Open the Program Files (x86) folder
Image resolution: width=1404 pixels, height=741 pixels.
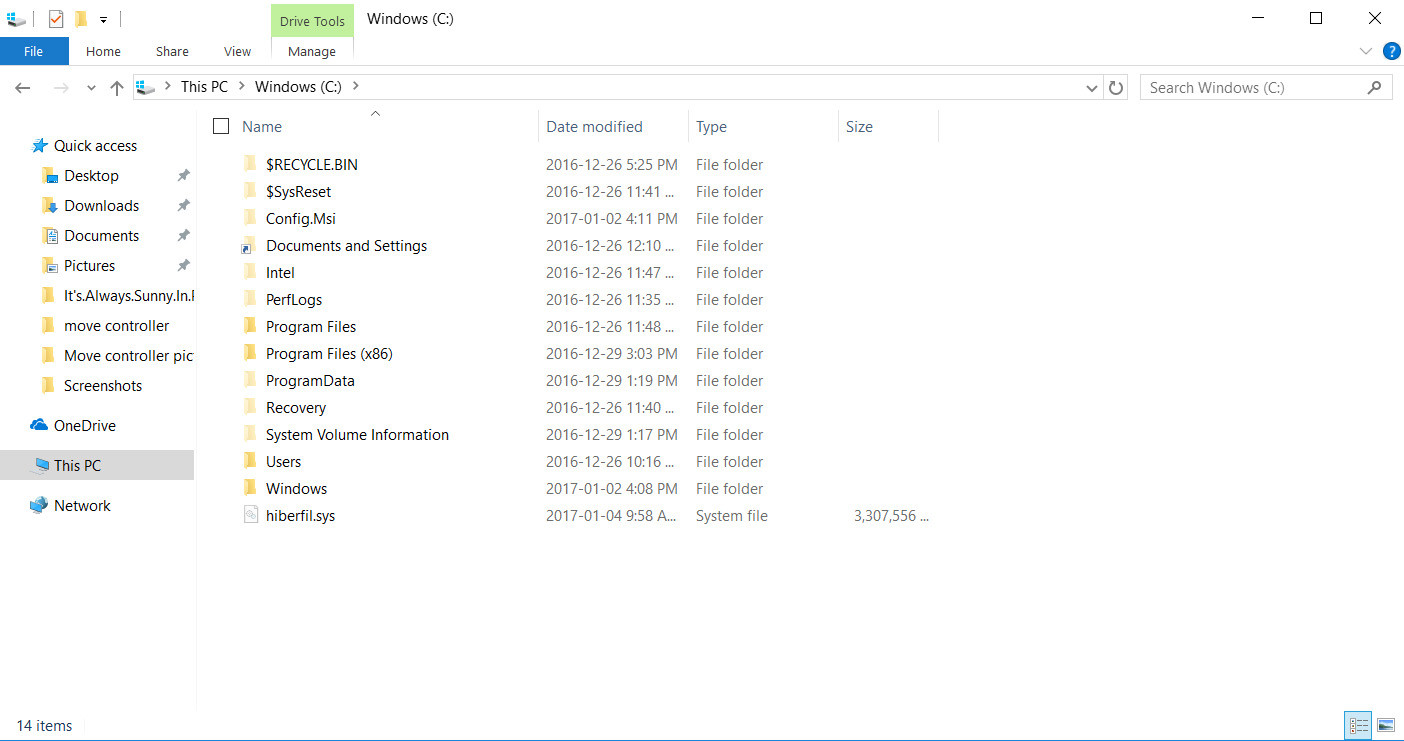click(x=331, y=353)
